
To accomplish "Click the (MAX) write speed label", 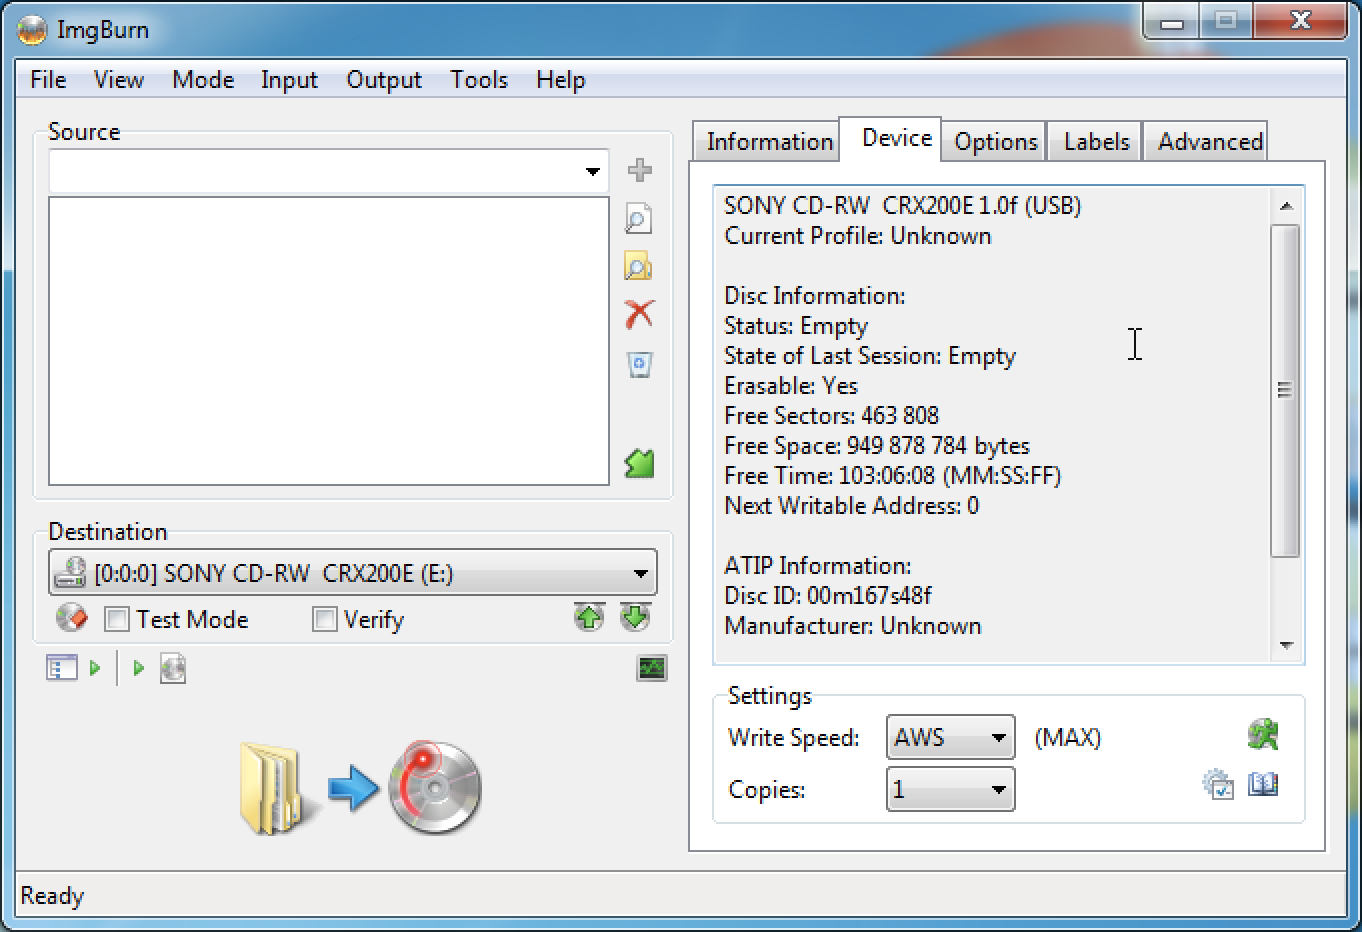I will point(1067,738).
